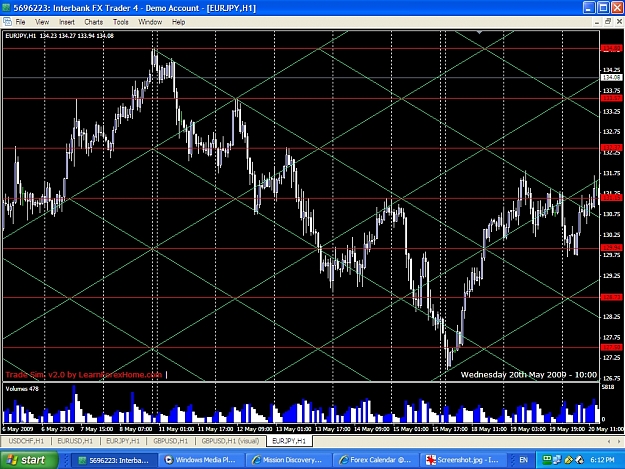625x469 pixels.
Task: Click the 129.25 price scale value
Action: coord(612,276)
